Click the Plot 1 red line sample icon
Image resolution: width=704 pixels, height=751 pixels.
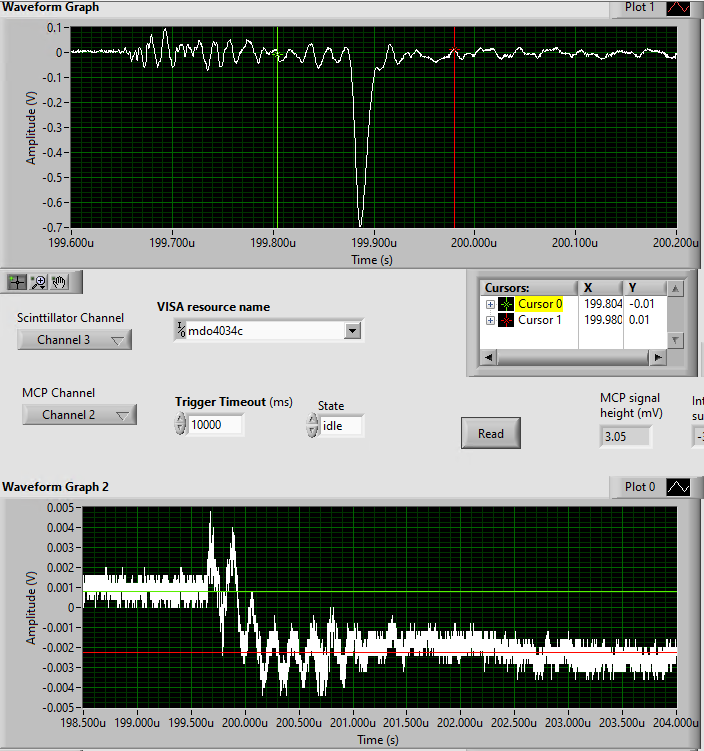coord(678,8)
